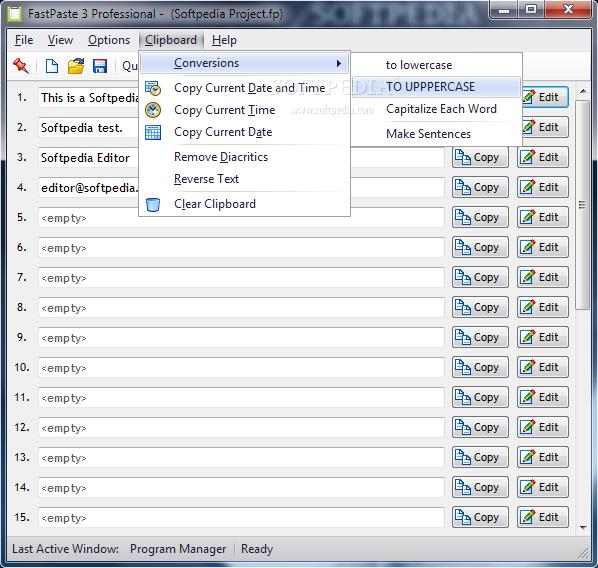Expand the Conversions submenu
This screenshot has height=568, width=598.
(x=244, y=63)
